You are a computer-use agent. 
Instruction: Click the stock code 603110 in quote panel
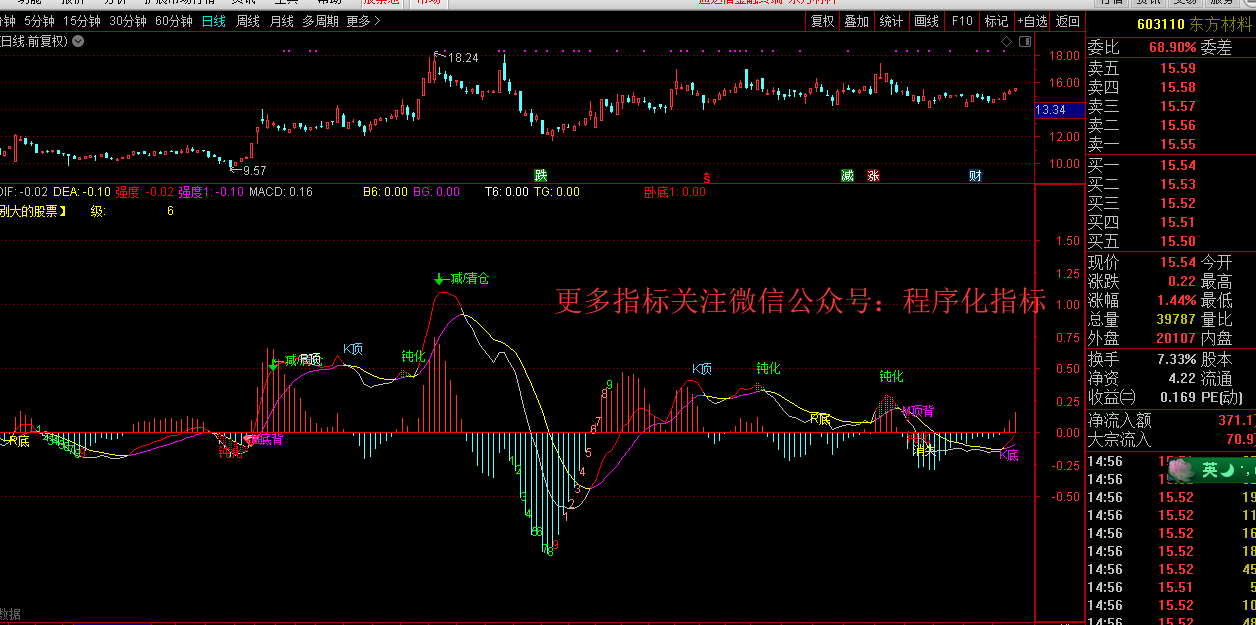pos(1160,25)
